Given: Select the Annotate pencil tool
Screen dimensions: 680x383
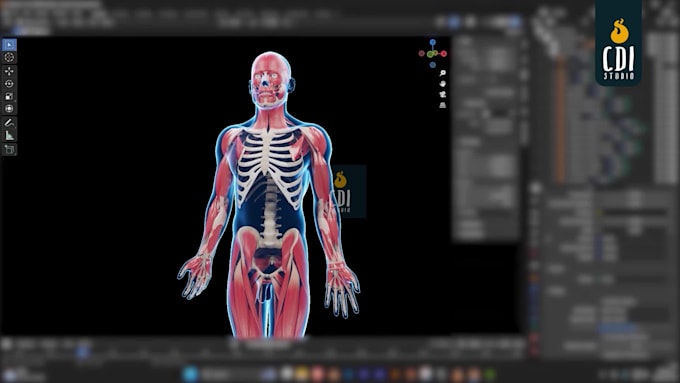Looking at the screenshot, I should (x=9, y=123).
